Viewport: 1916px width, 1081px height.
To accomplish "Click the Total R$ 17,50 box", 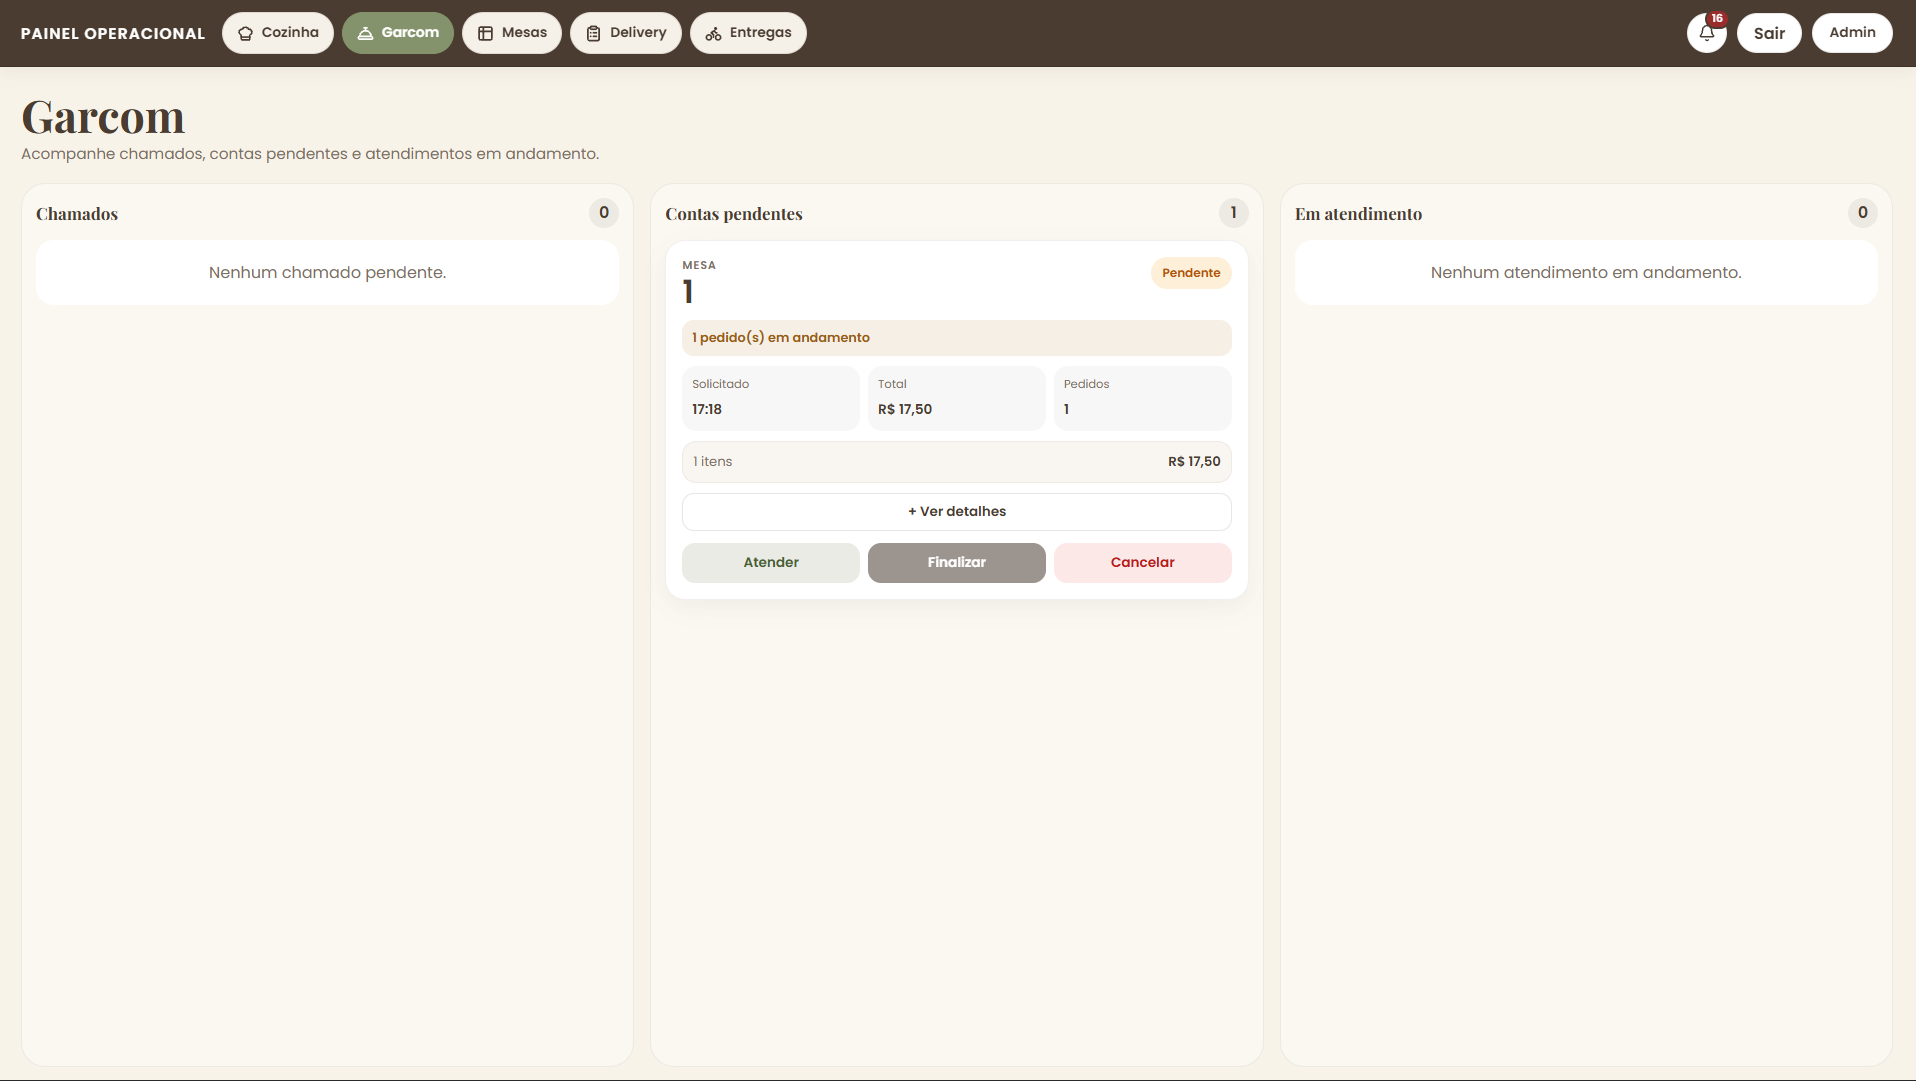I will pyautogui.click(x=957, y=398).
